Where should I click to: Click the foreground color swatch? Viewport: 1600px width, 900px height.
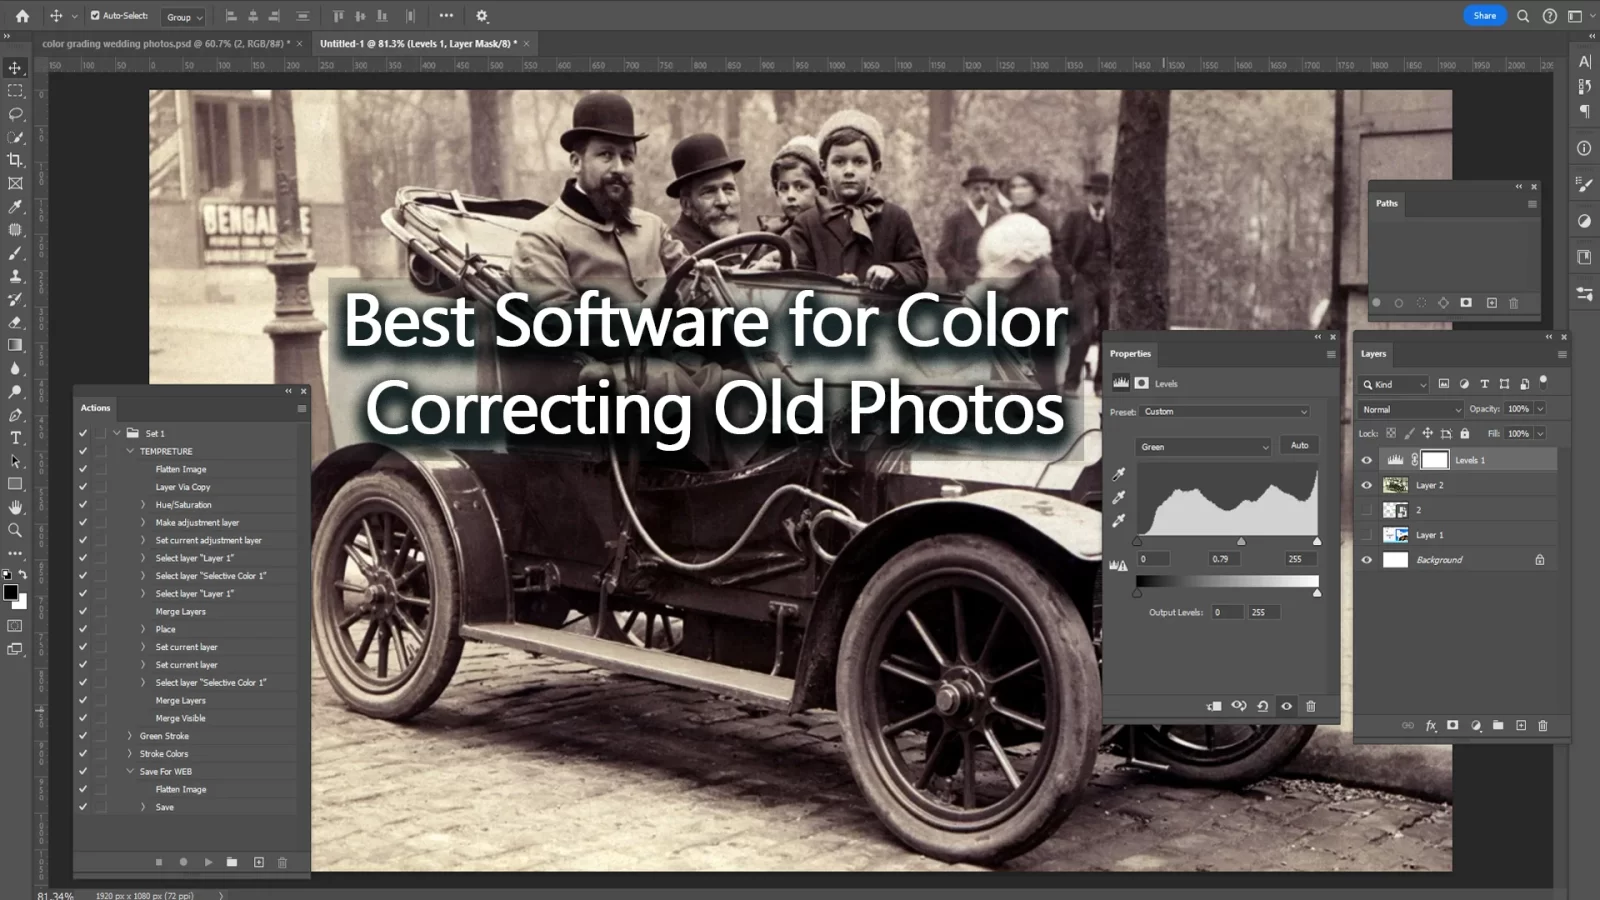pyautogui.click(x=10, y=593)
